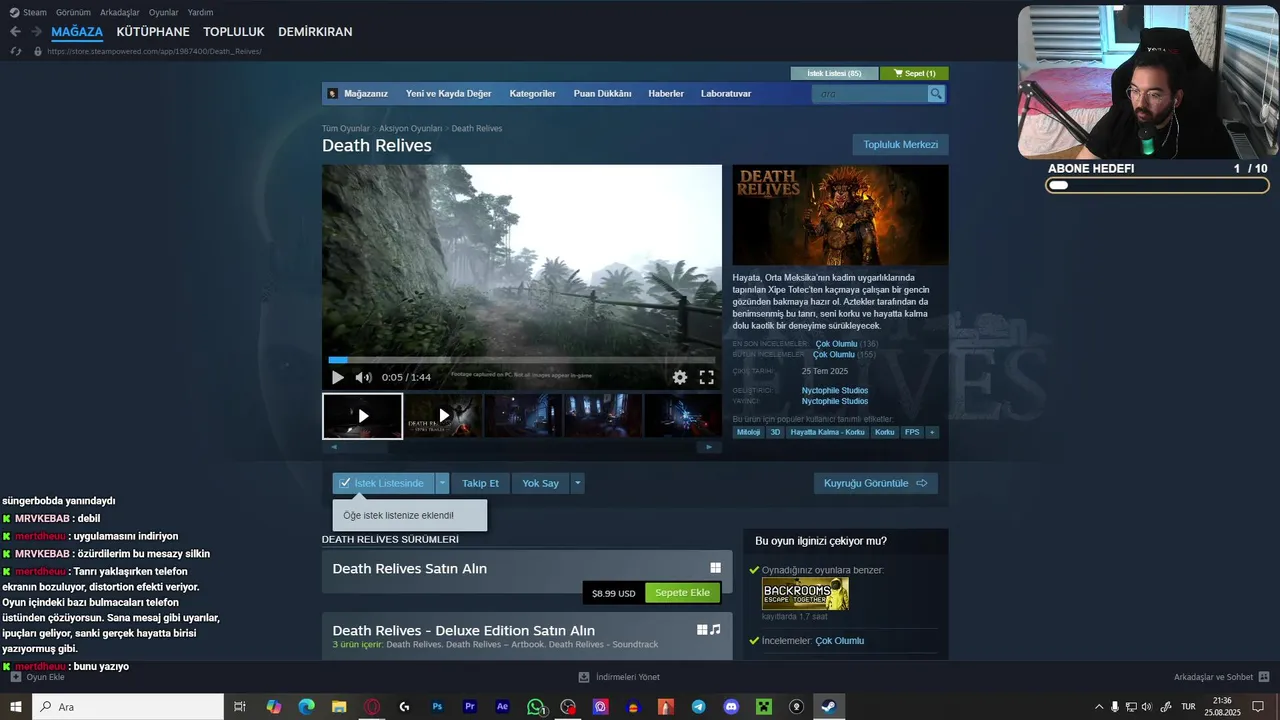The width and height of the screenshot is (1280, 720).
Task: Open Yardım help menu
Action: click(200, 12)
